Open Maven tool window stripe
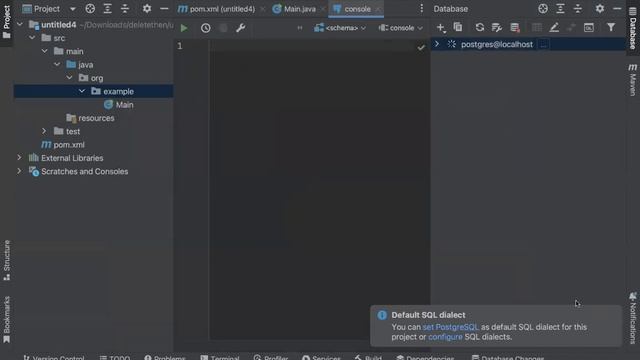This screenshot has width=640, height=360. coord(633,80)
